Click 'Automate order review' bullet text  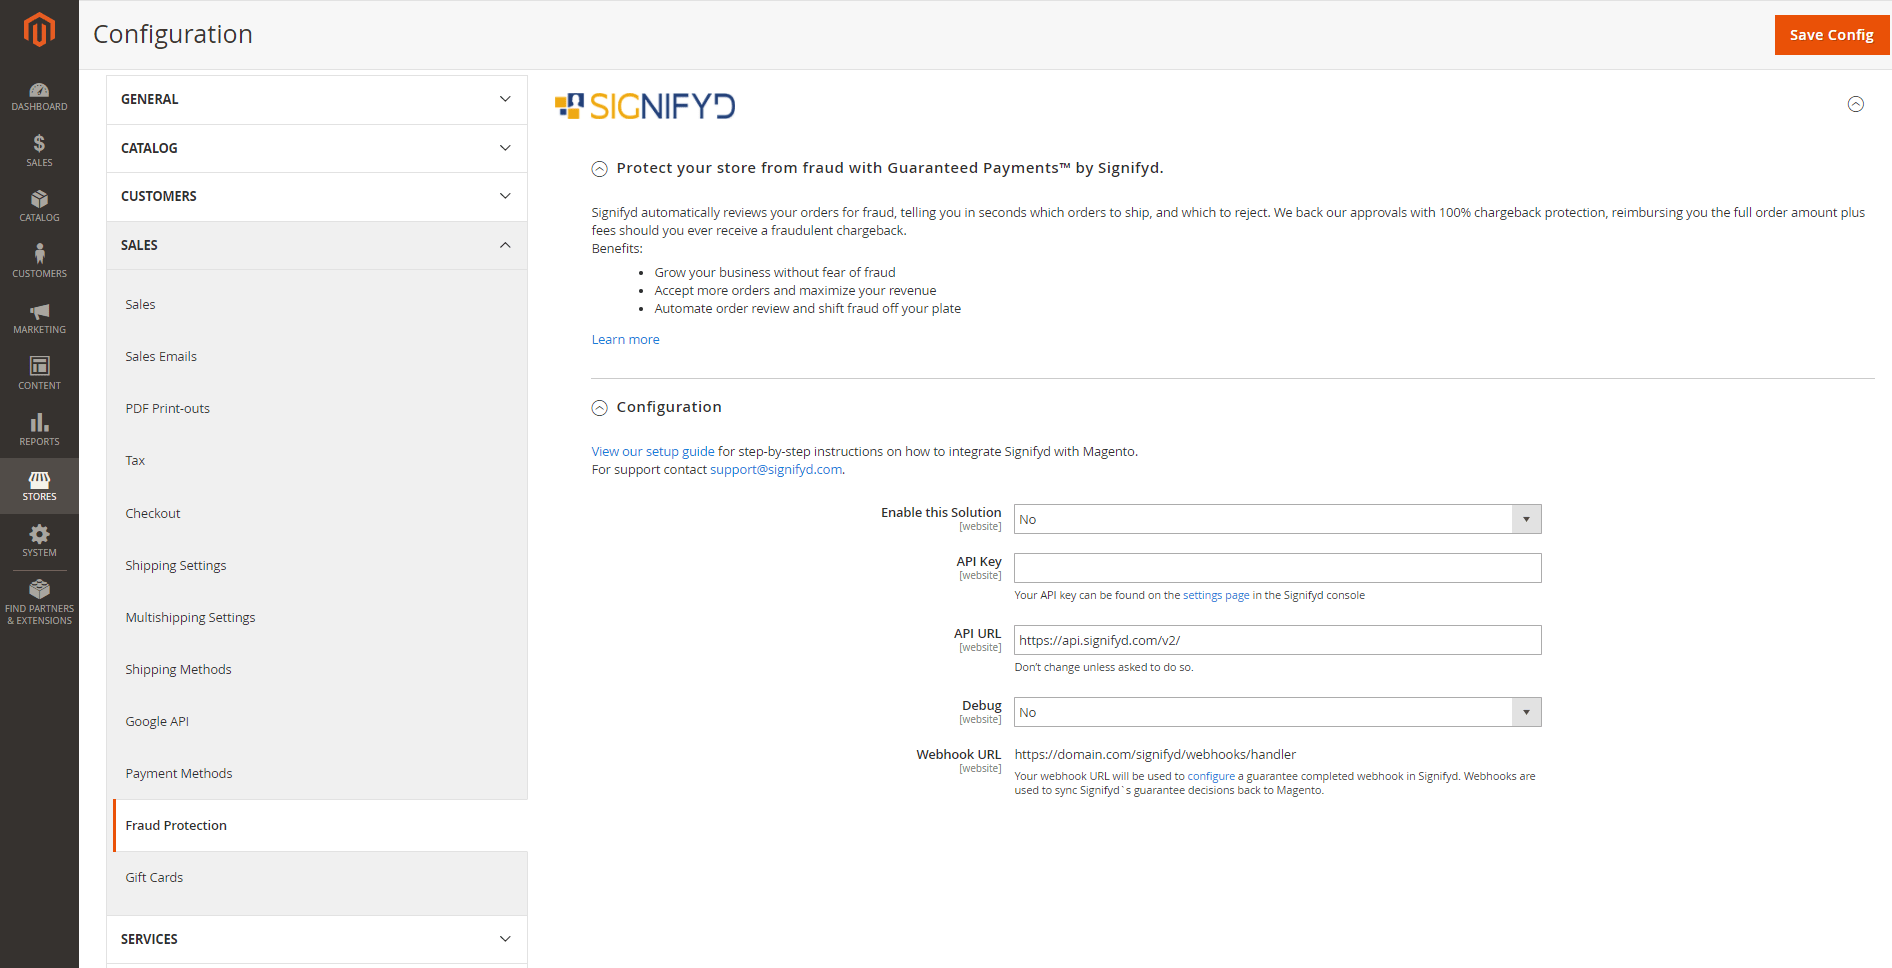[807, 308]
